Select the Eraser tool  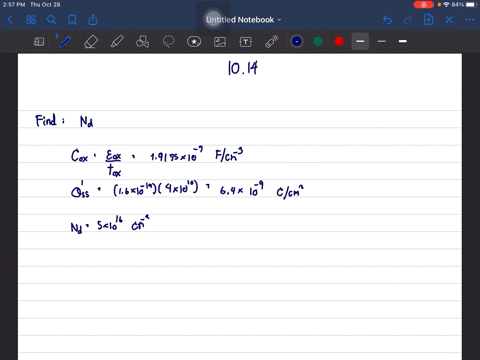click(91, 42)
